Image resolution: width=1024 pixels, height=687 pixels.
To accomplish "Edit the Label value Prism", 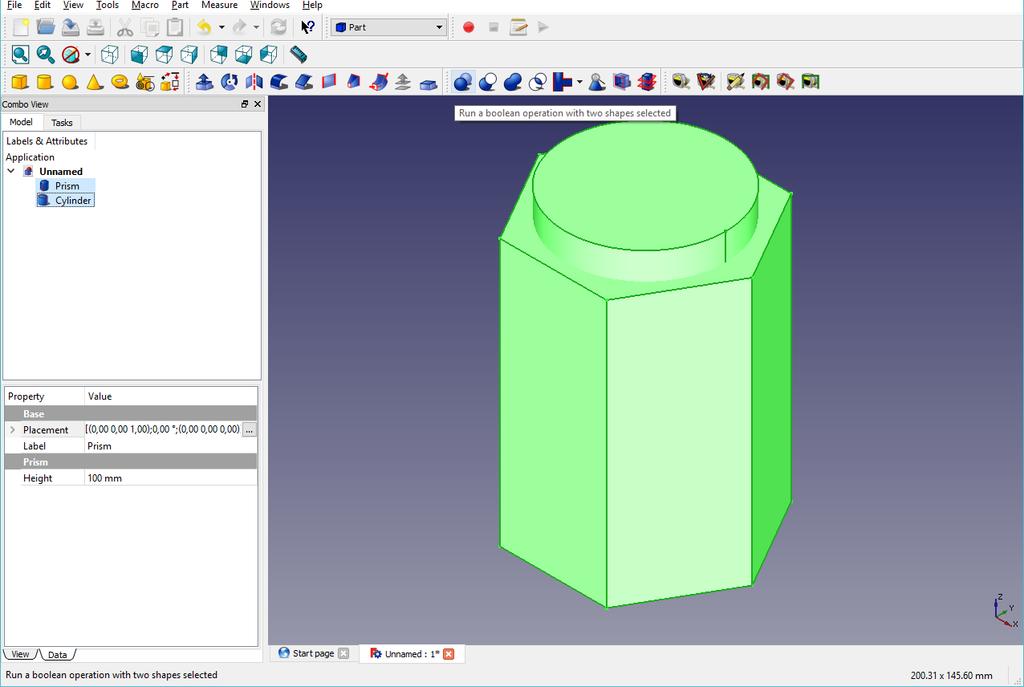I will 170,446.
